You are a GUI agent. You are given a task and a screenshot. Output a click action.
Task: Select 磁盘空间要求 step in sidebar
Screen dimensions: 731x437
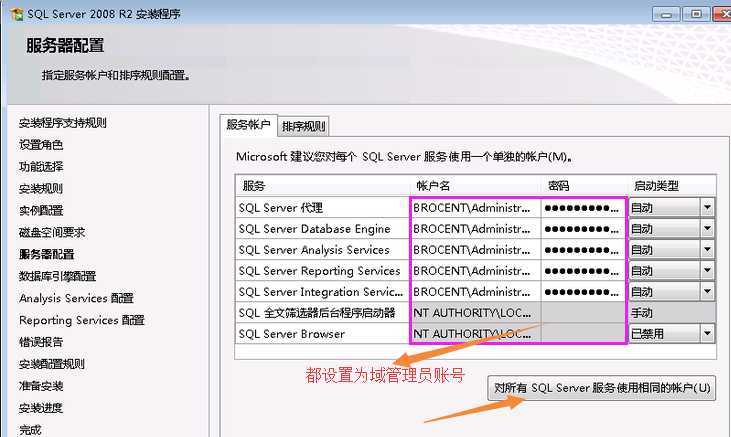pyautogui.click(x=52, y=232)
